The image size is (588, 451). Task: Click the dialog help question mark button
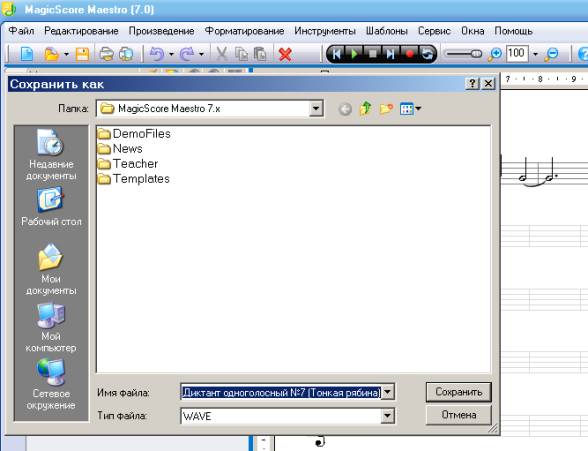(472, 83)
